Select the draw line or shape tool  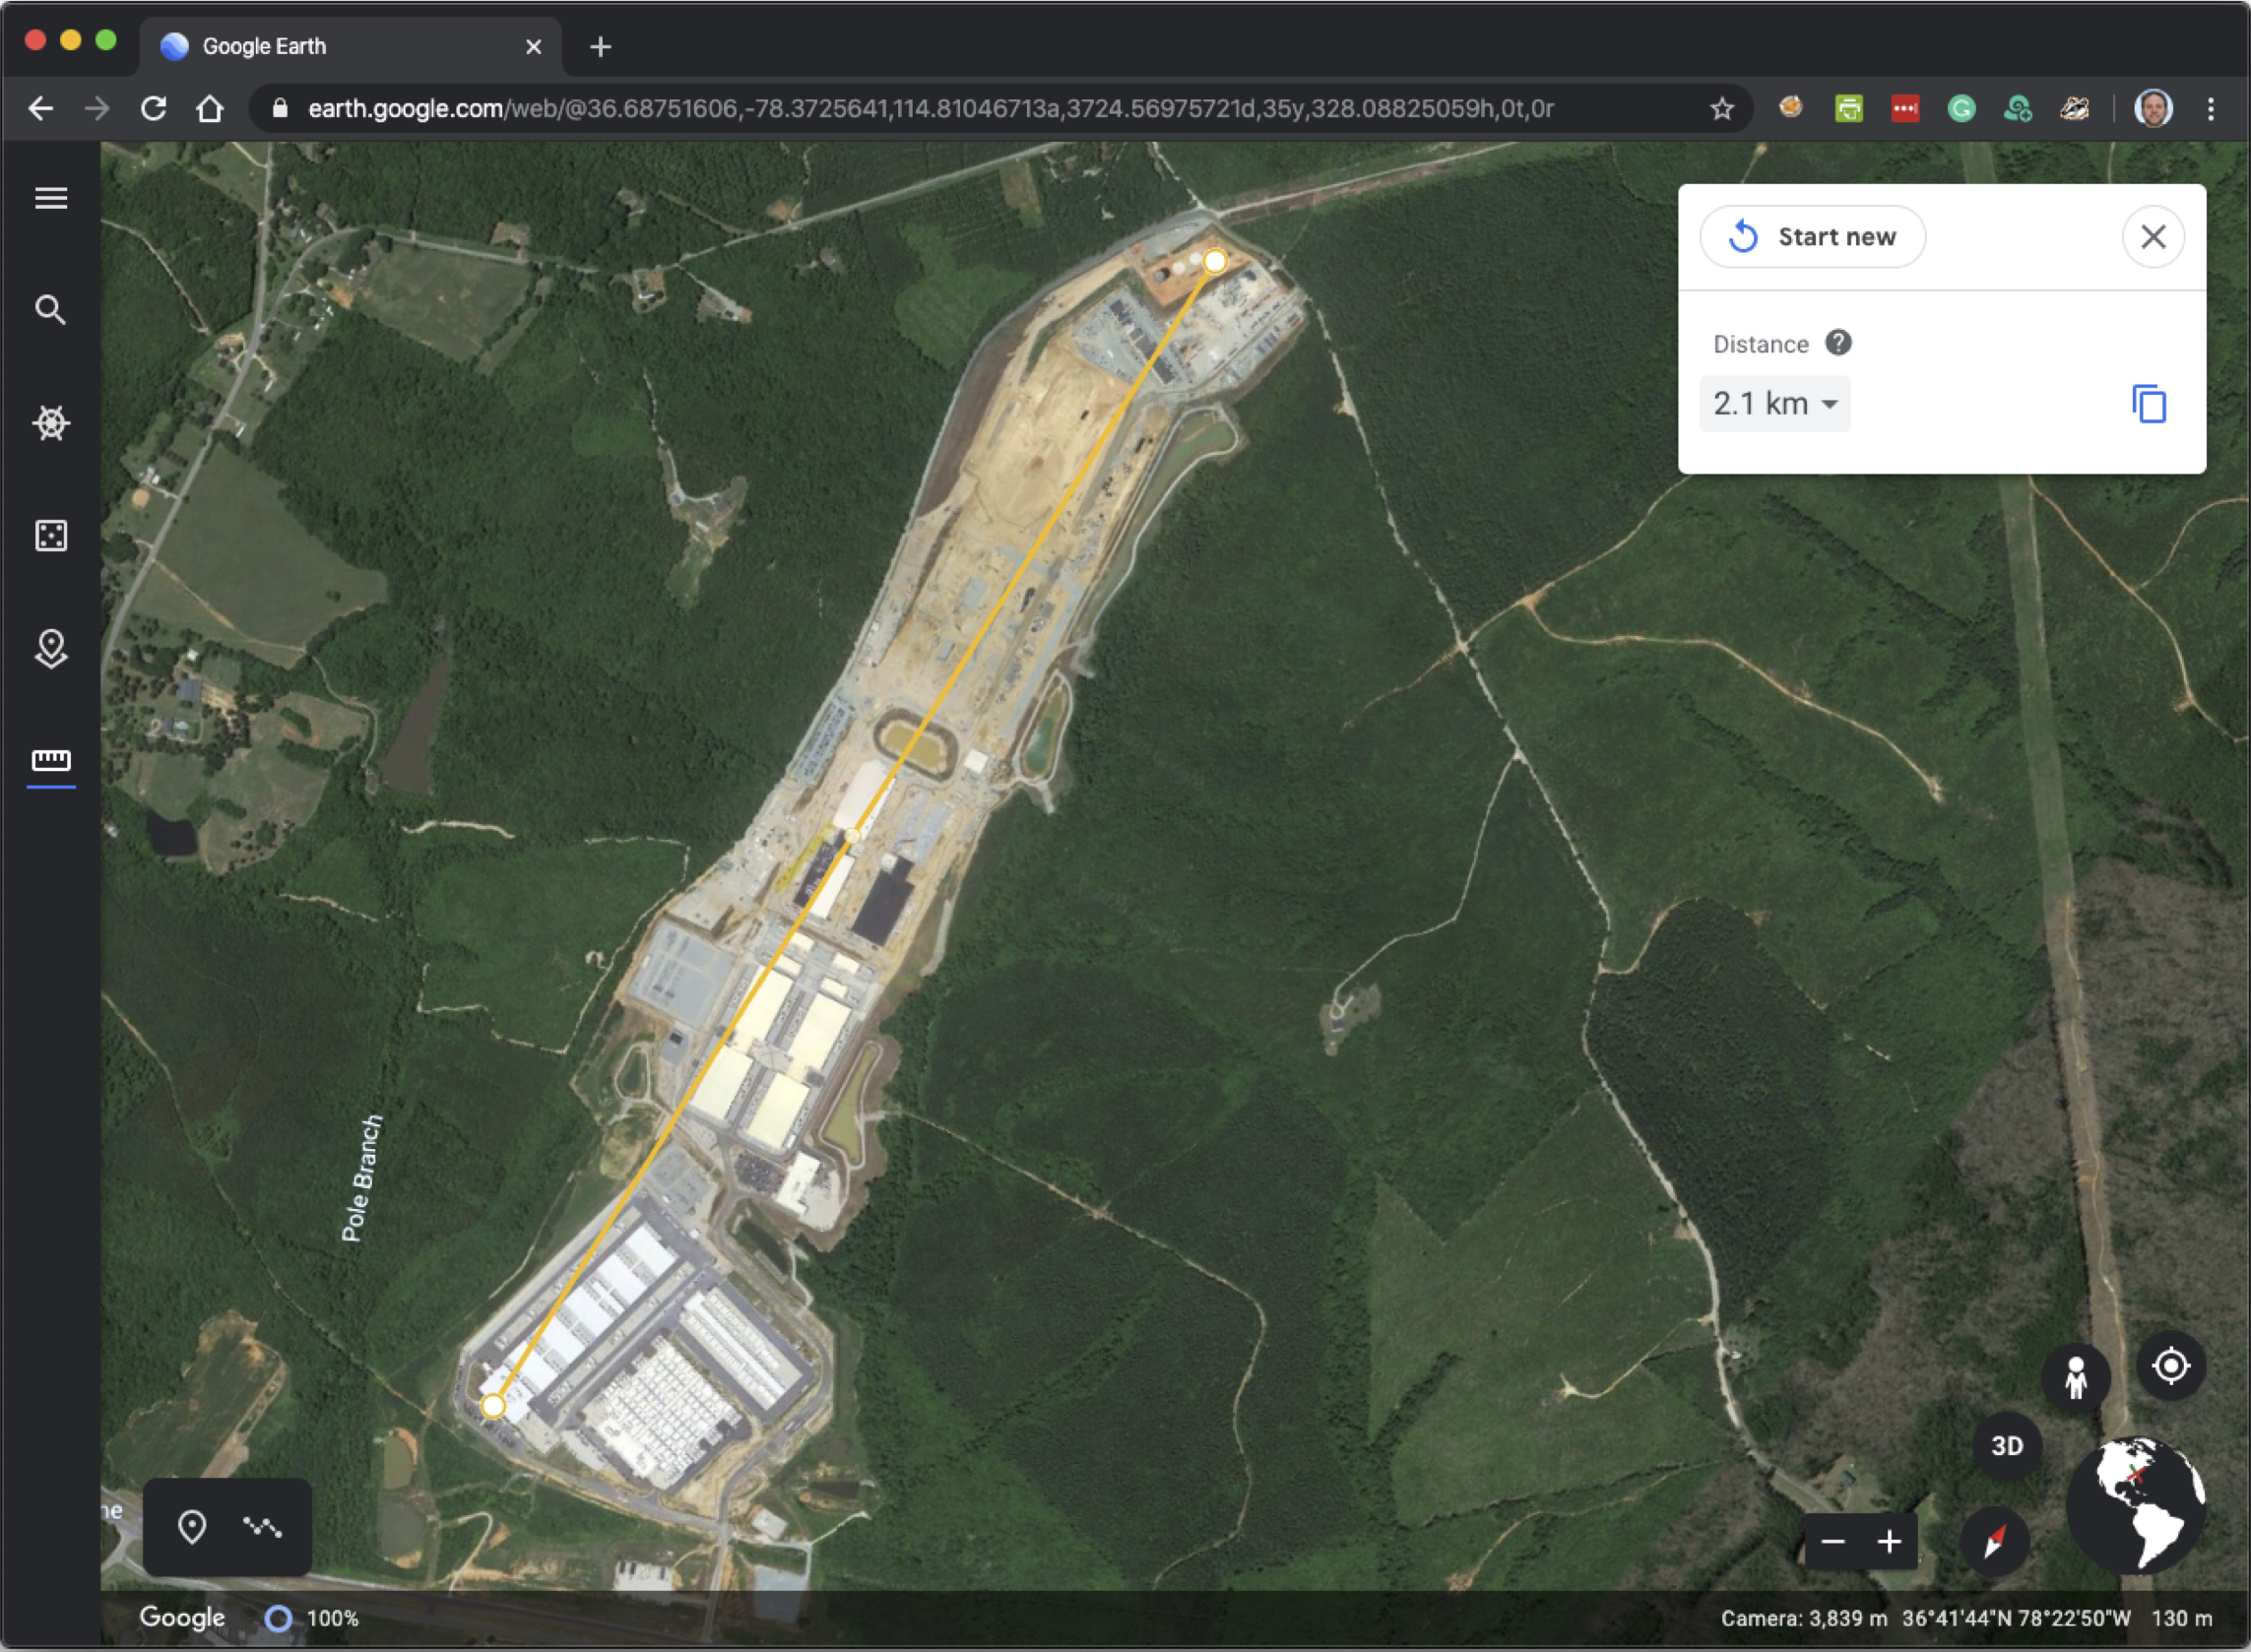pyautogui.click(x=263, y=1527)
